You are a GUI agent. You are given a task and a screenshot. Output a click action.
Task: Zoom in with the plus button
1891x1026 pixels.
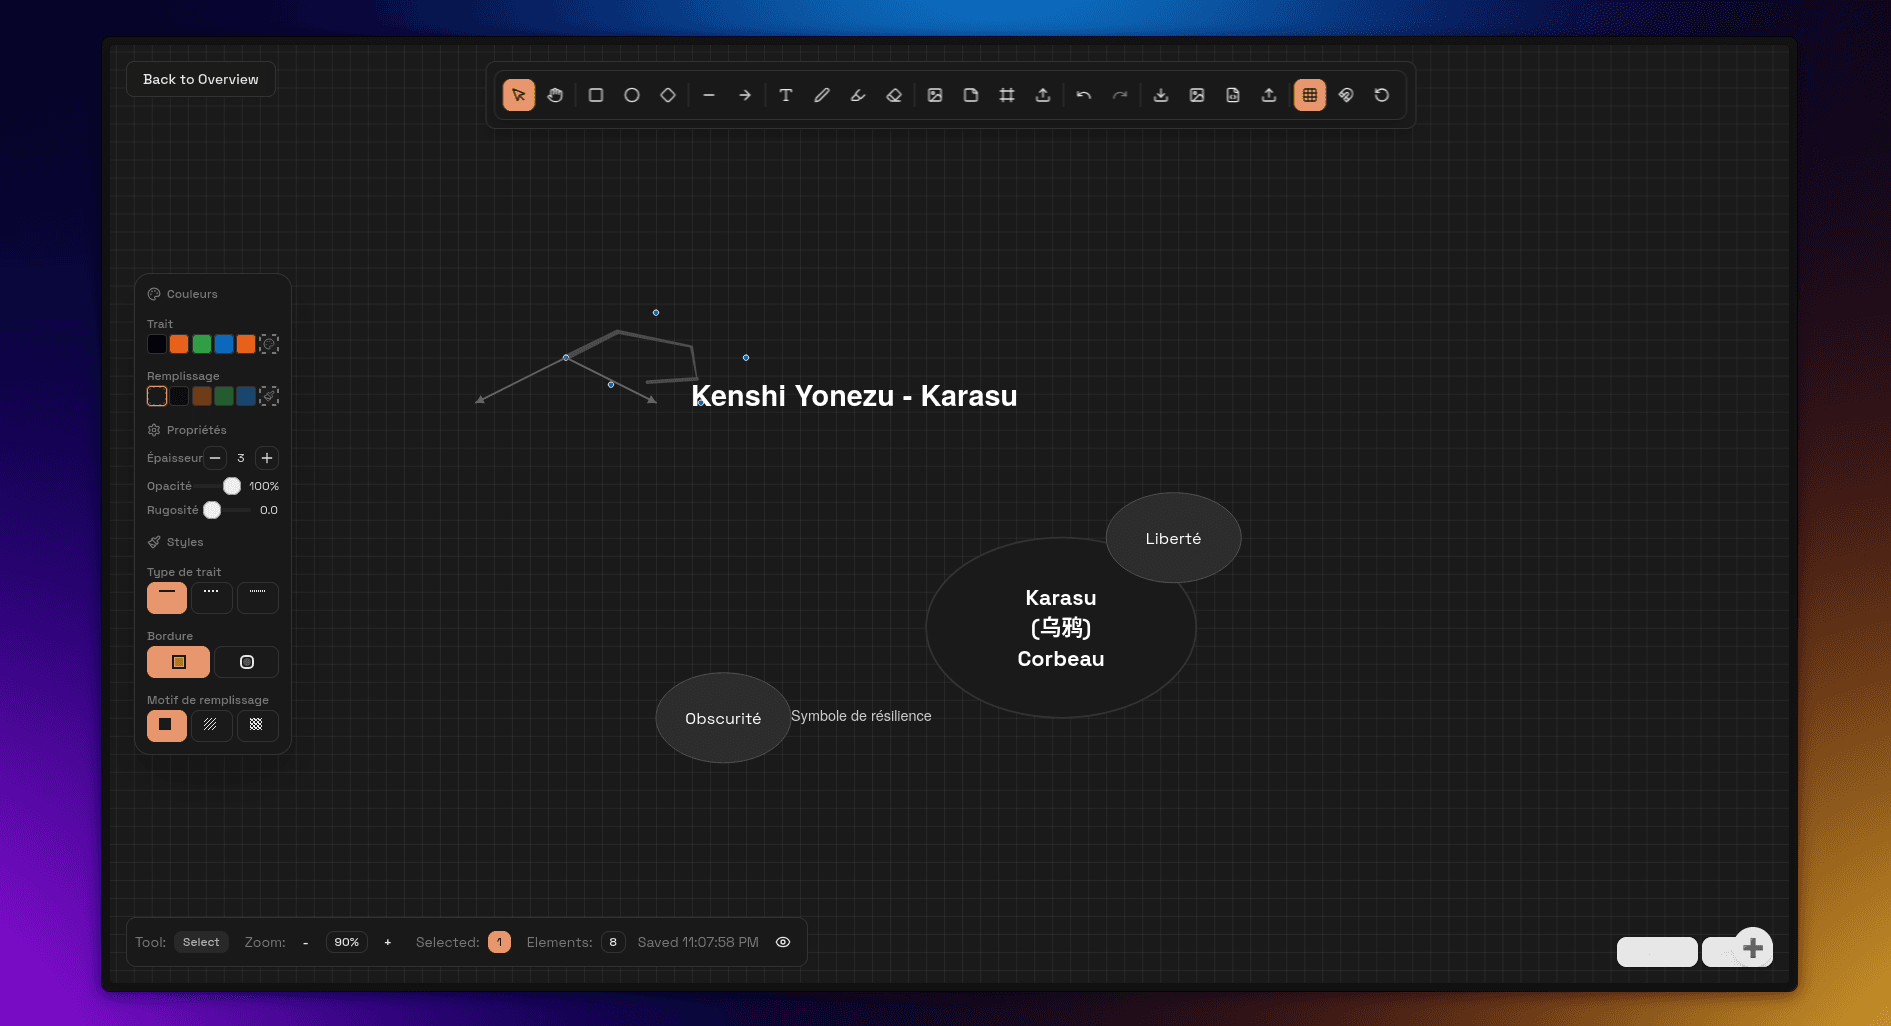click(388, 942)
